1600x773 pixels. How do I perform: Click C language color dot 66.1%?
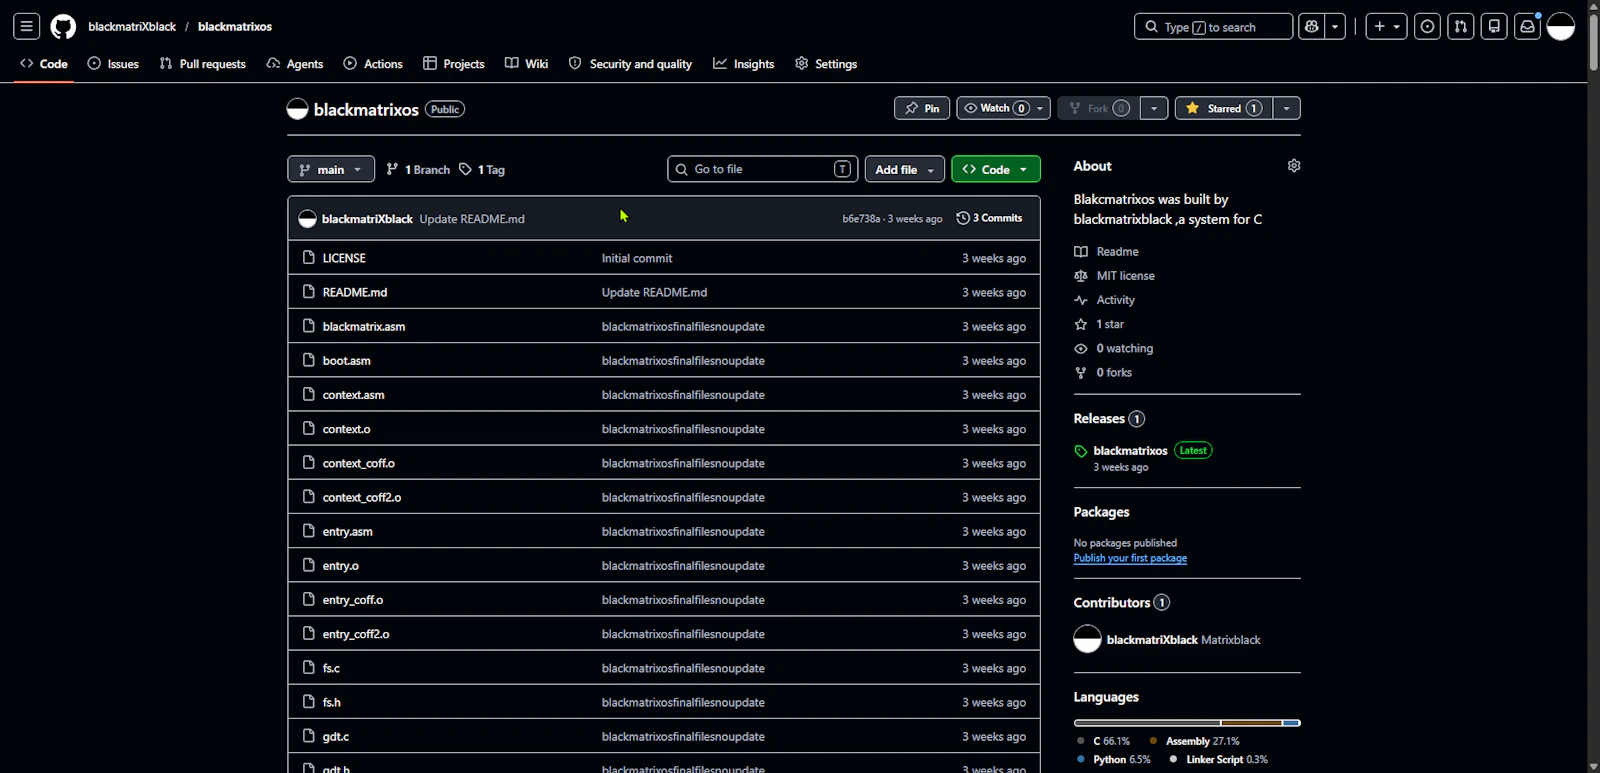coord(1081,741)
